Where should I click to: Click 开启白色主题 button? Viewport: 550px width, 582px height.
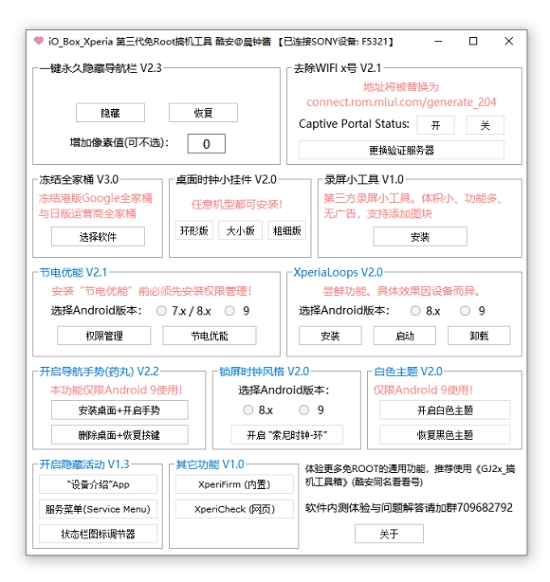coord(445,410)
